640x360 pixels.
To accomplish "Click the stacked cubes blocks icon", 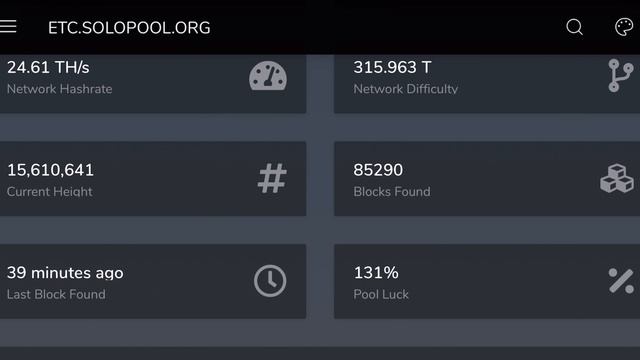I will coord(617,178).
